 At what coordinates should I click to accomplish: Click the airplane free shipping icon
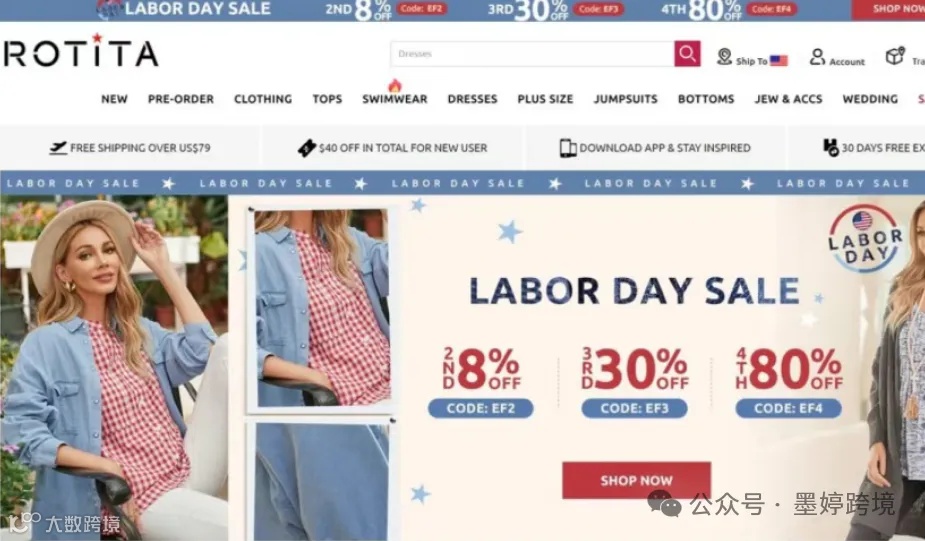(x=58, y=147)
